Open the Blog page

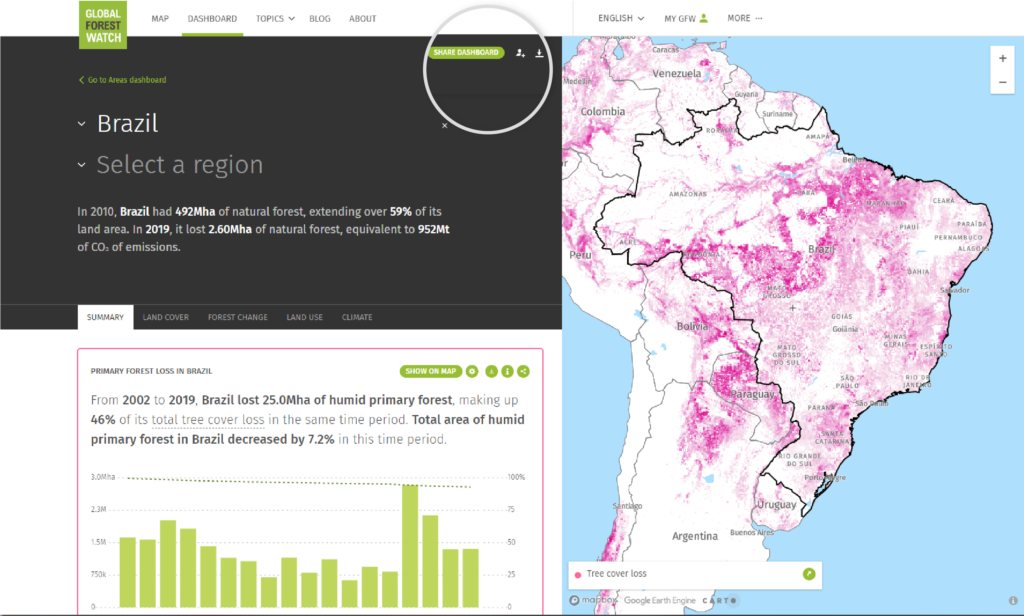click(319, 18)
